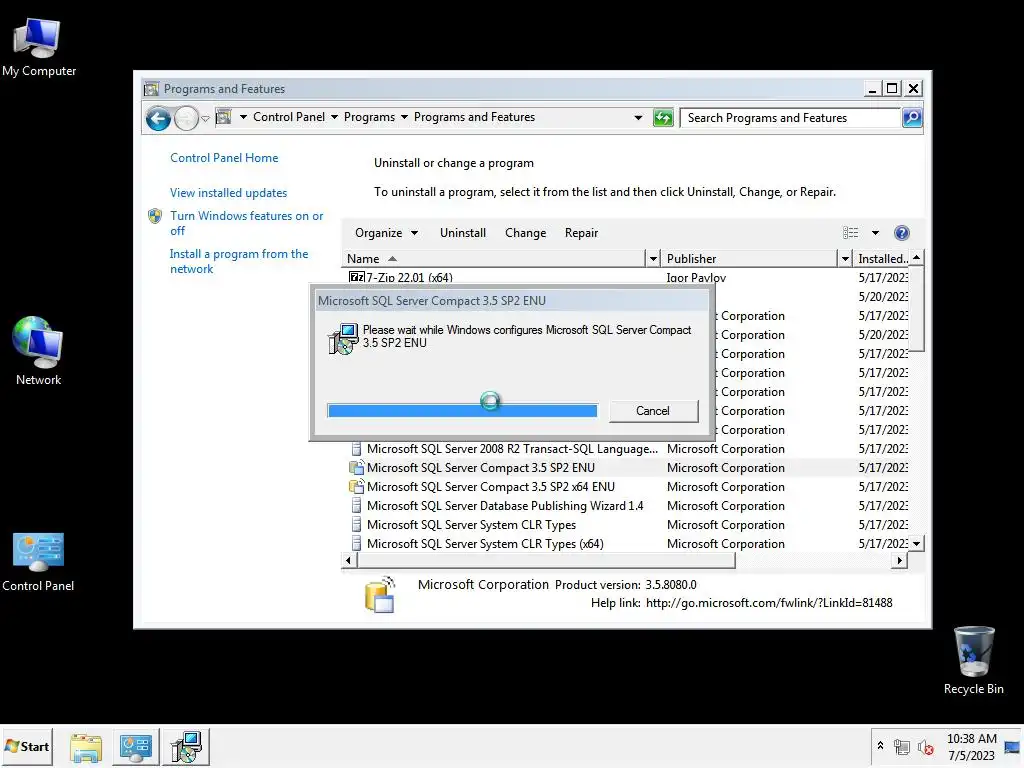Select SQL Server System CLR Types (x64) row

[x=485, y=544]
